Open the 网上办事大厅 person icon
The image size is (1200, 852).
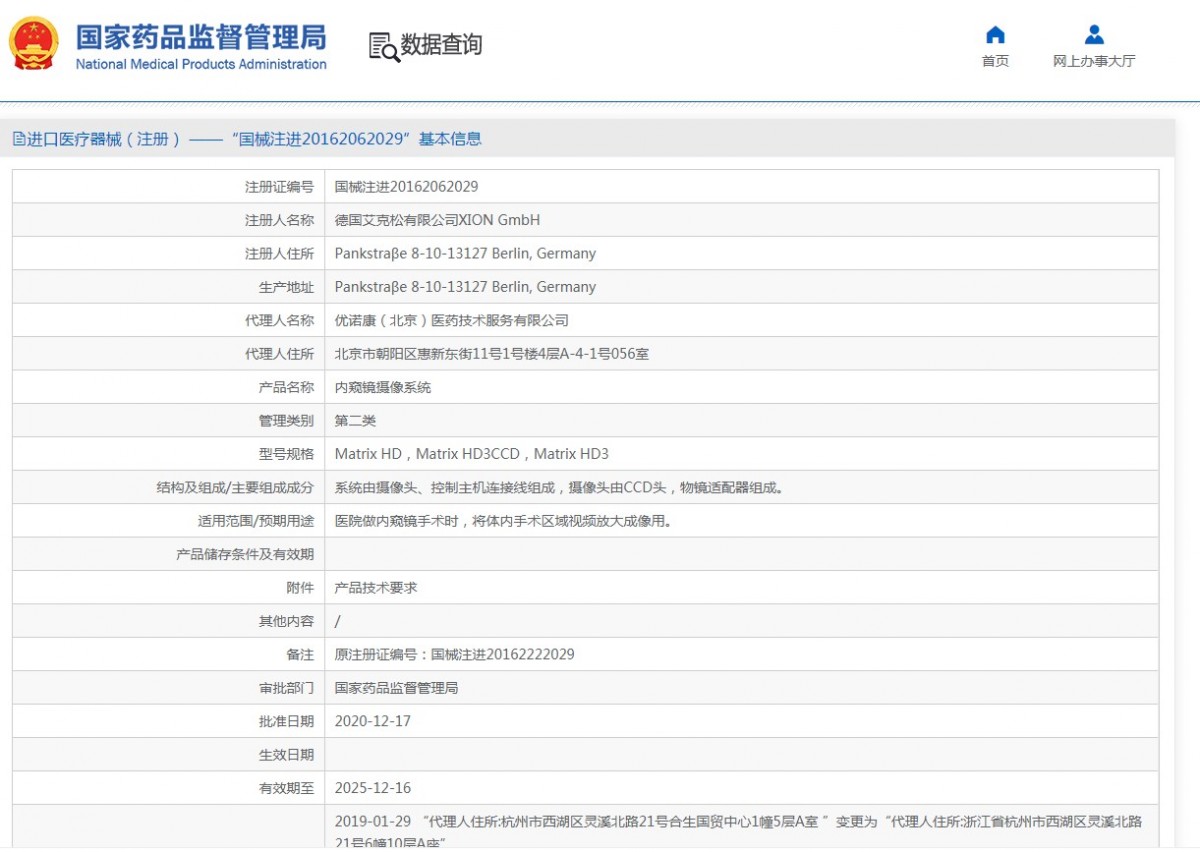1094,35
